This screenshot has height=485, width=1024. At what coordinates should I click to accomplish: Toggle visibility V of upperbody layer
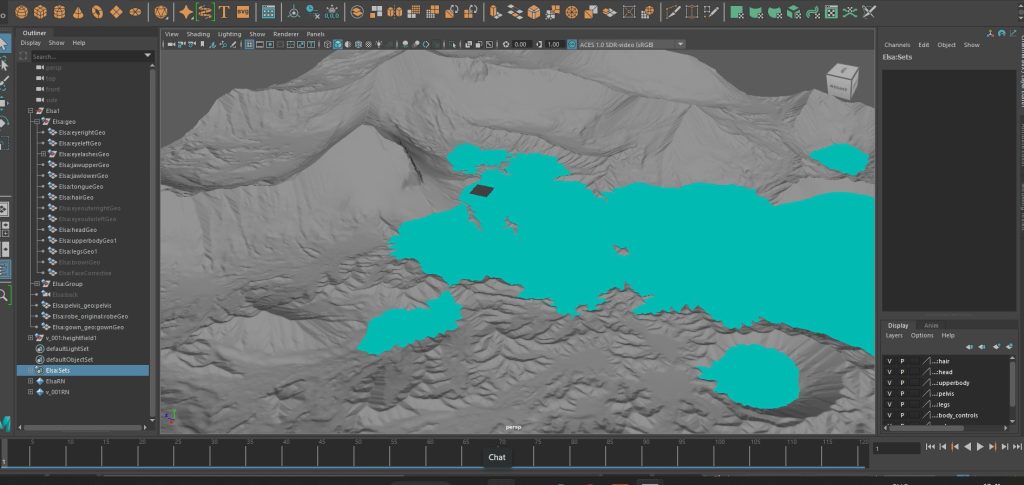click(x=889, y=383)
